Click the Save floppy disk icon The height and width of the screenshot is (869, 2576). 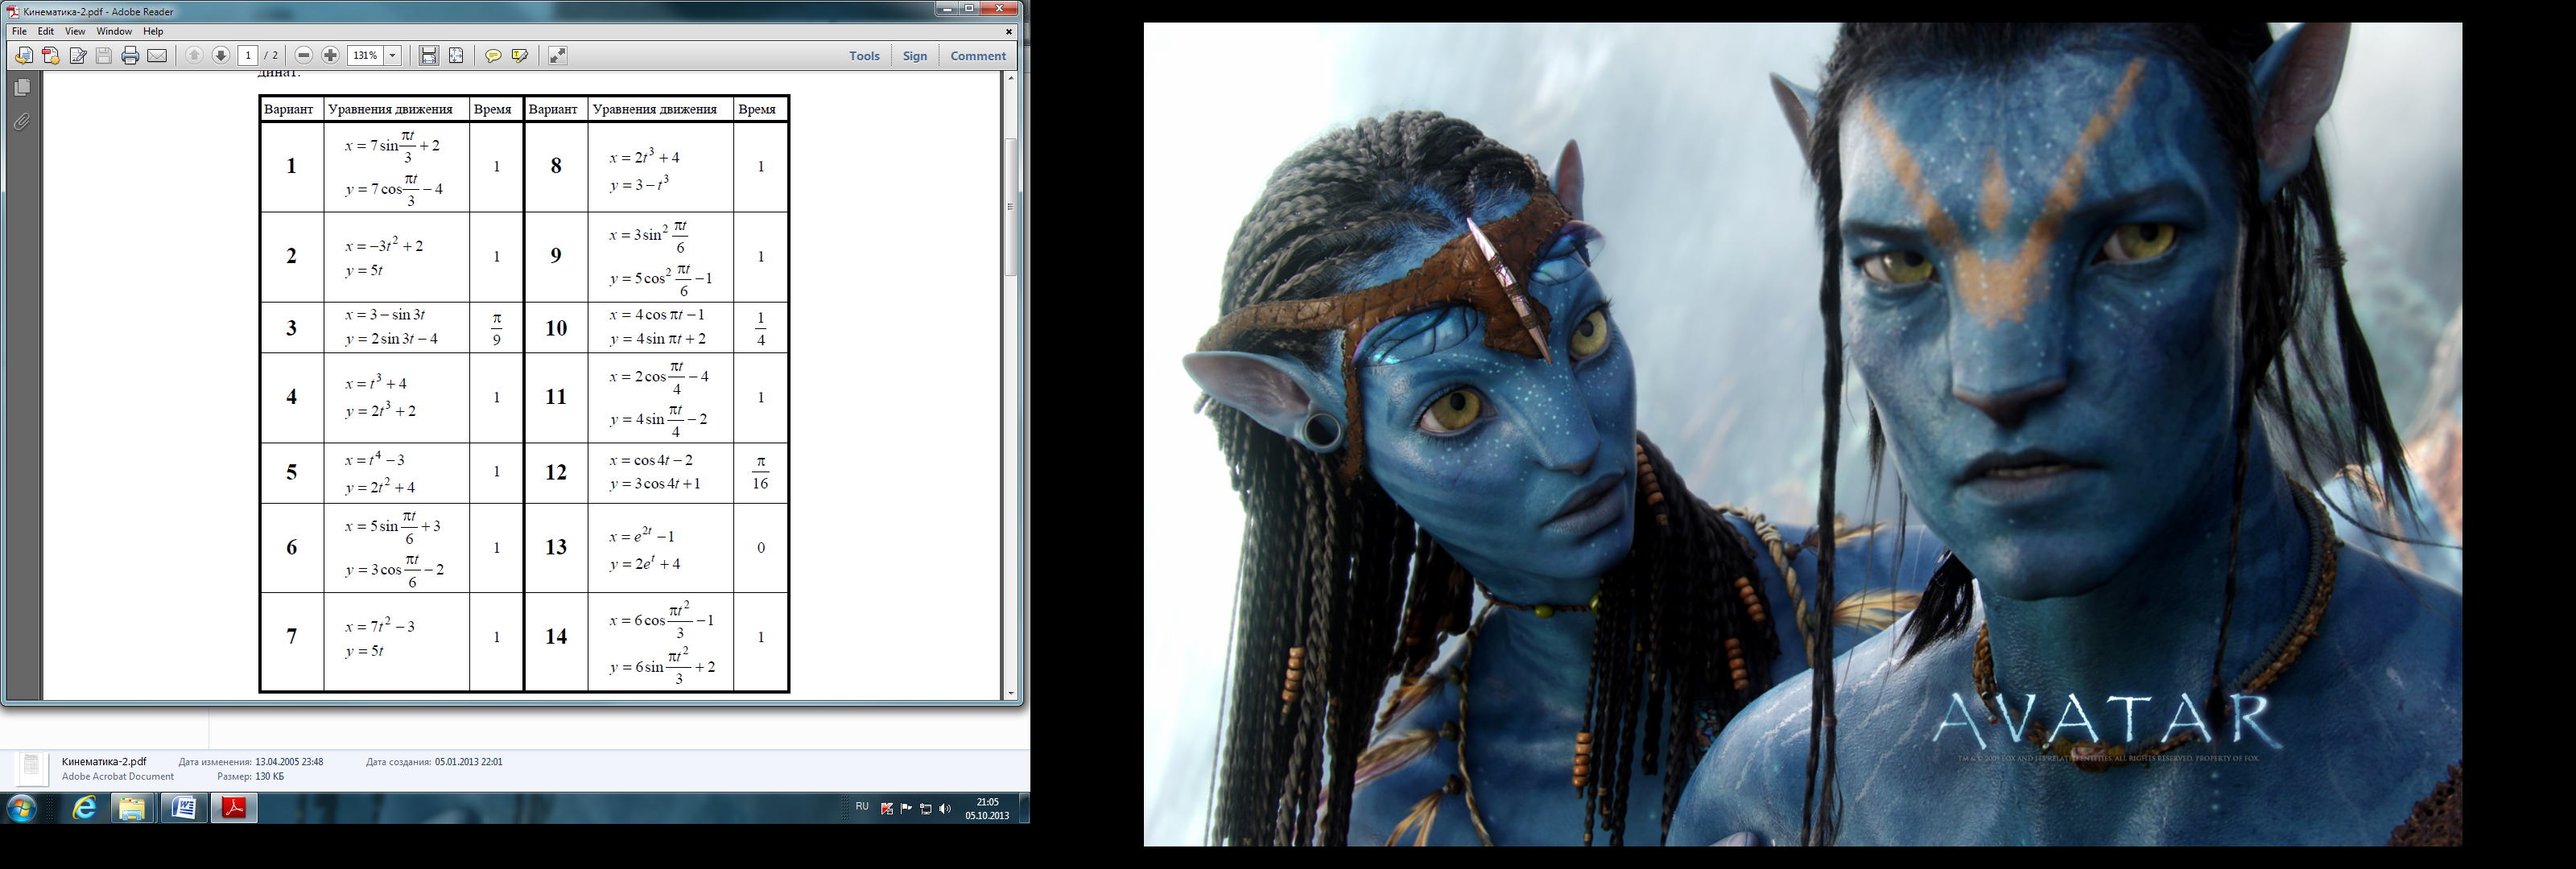104,56
